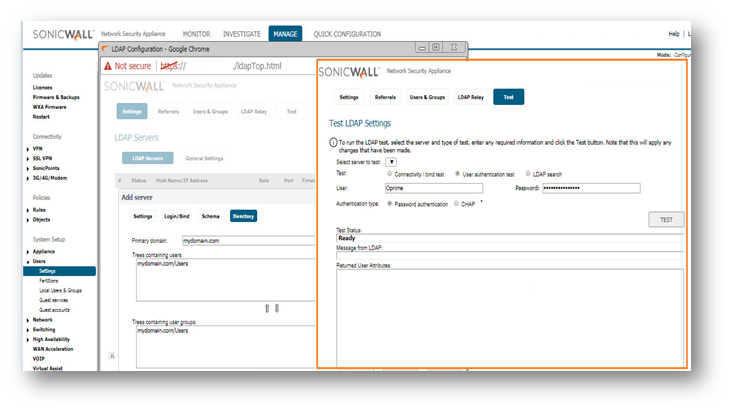Select the LDAP search radio option

click(x=527, y=173)
